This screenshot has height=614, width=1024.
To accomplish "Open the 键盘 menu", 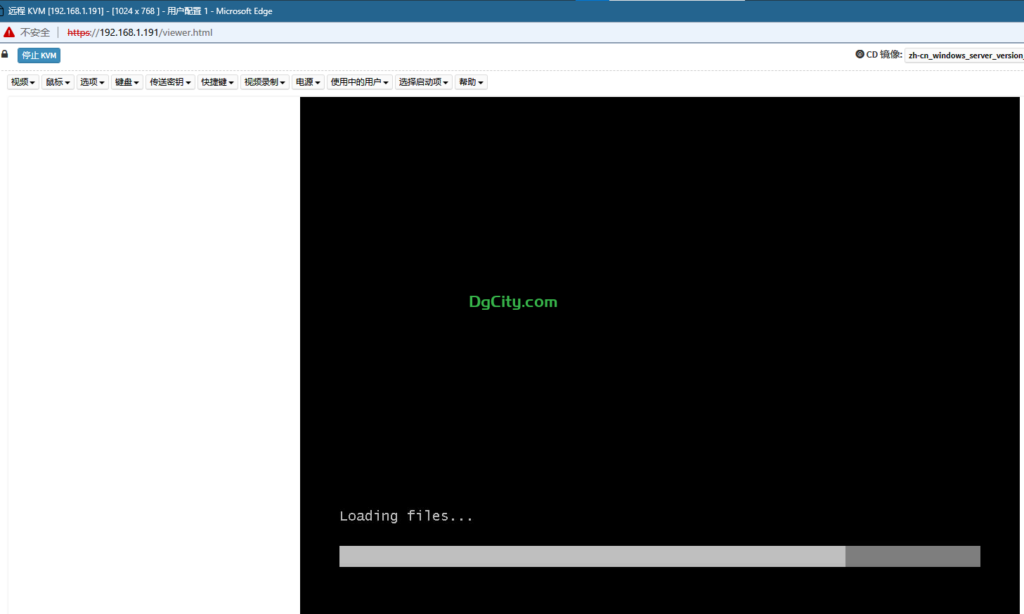I will 127,82.
